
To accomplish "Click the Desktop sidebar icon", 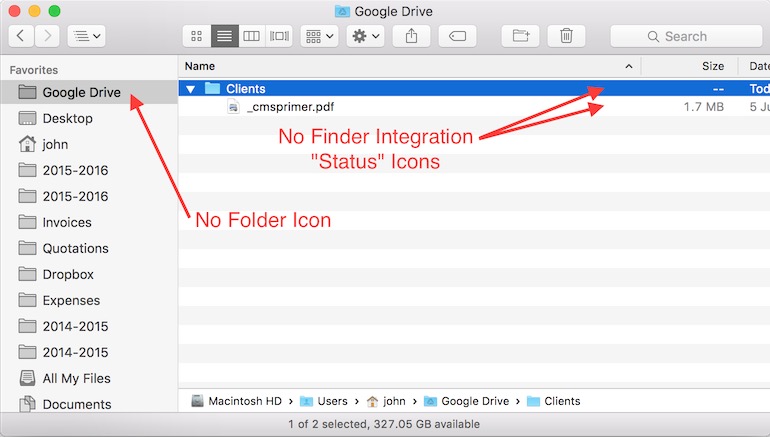I will (27, 118).
